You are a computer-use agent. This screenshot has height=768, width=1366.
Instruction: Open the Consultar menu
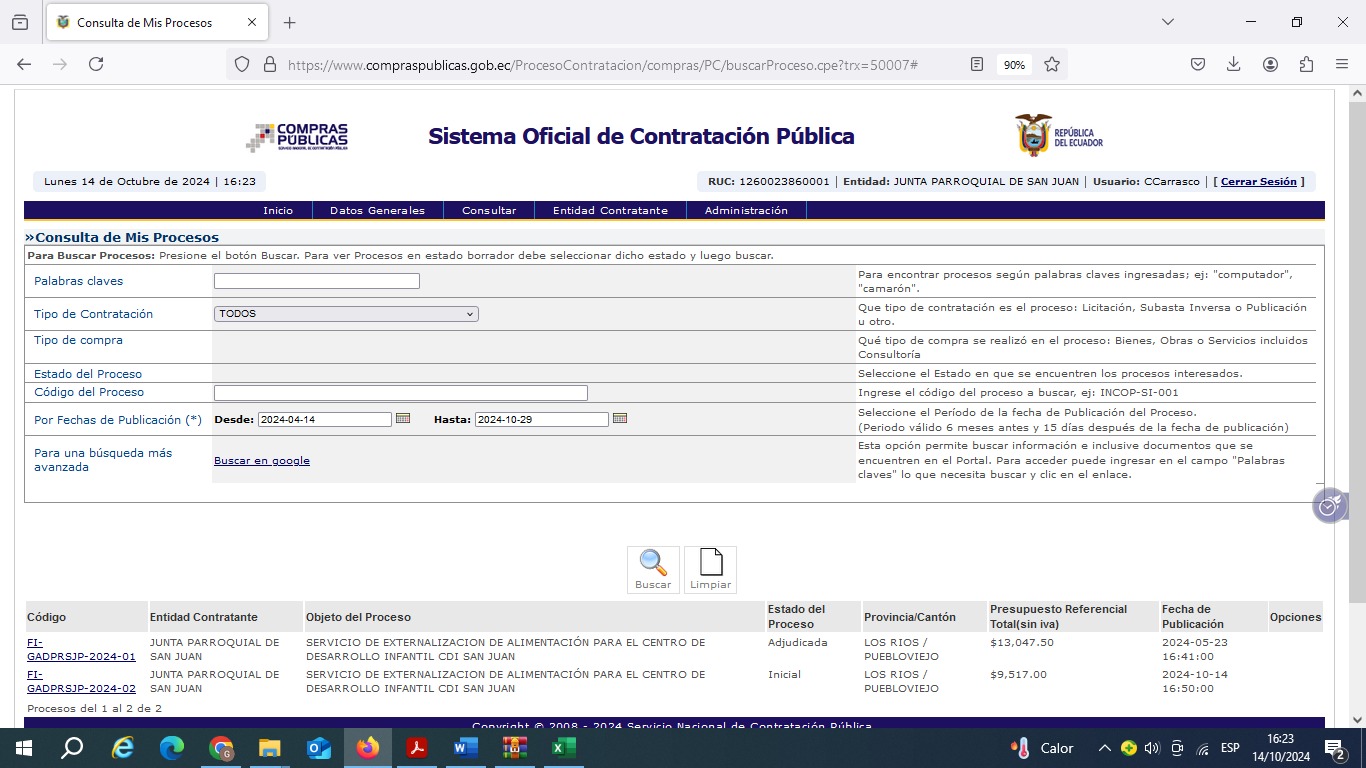click(489, 211)
